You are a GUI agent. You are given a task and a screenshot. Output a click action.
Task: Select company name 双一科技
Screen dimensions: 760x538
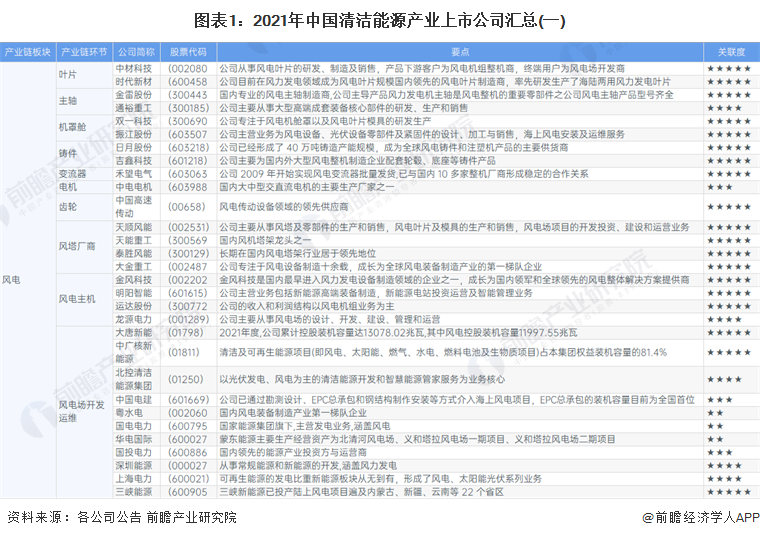(133, 121)
